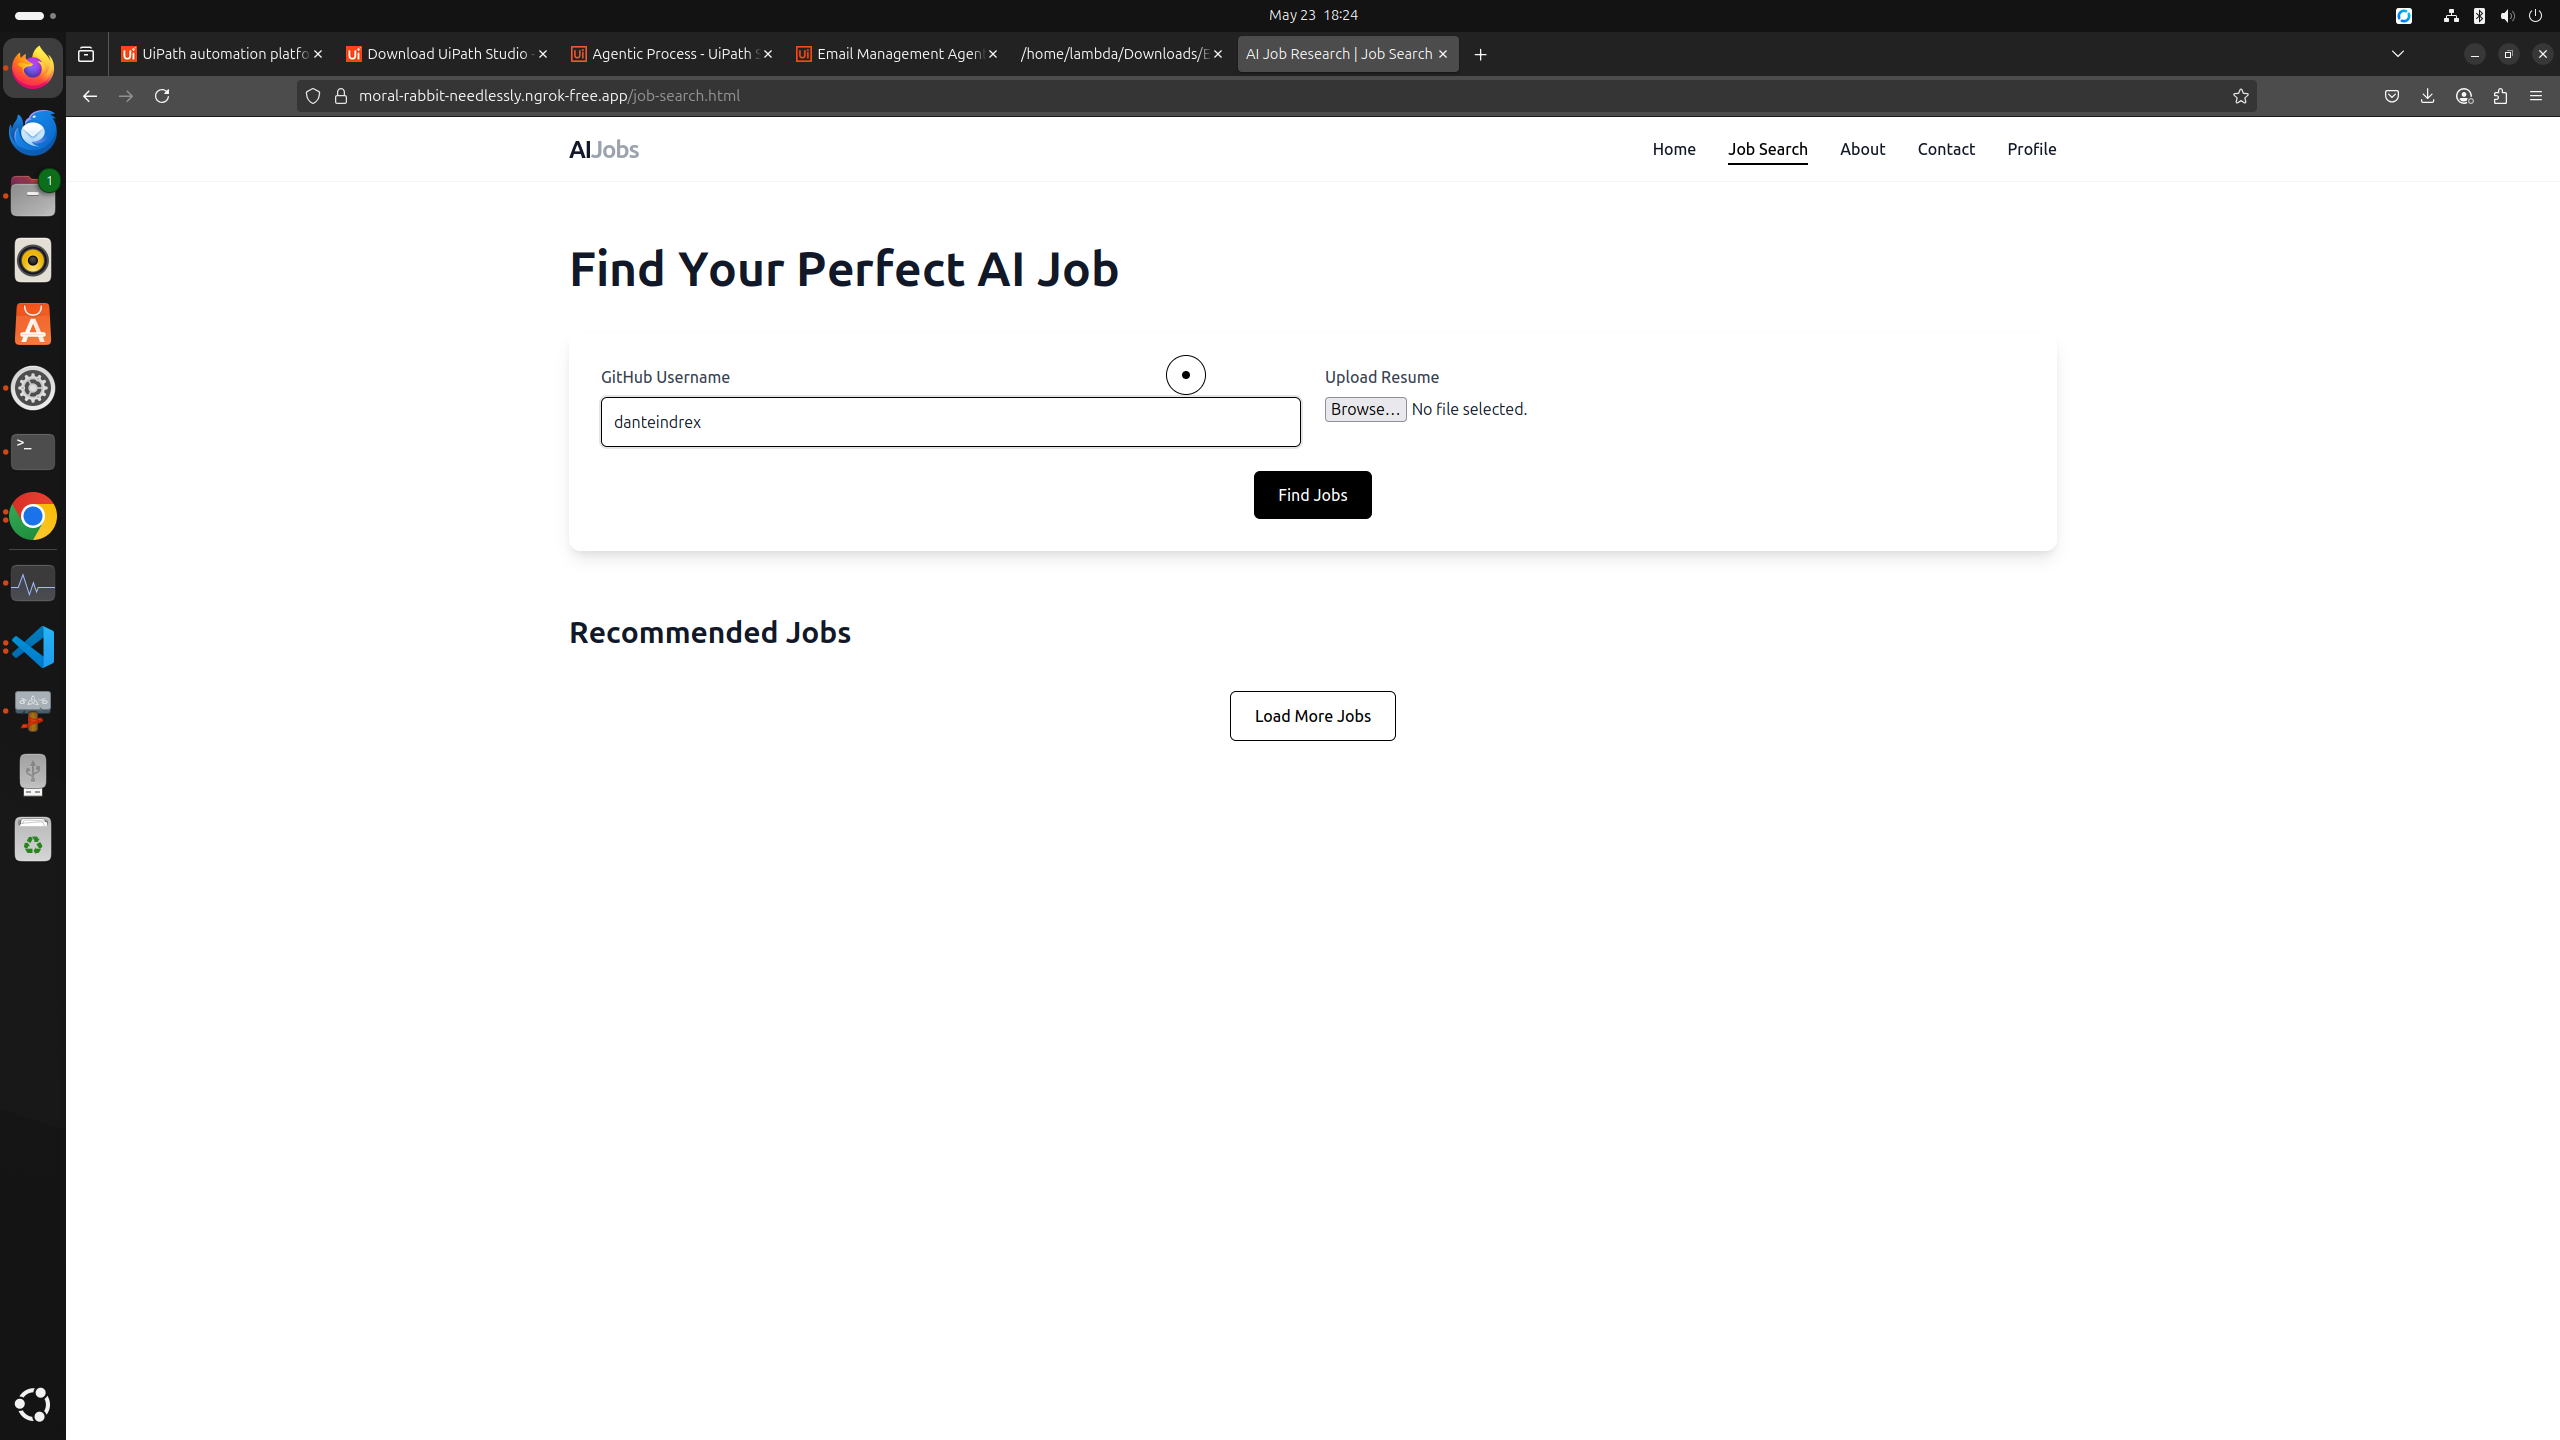This screenshot has height=1440, width=2560.
Task: Open Firefox downloads panel icon
Action: 2427,96
